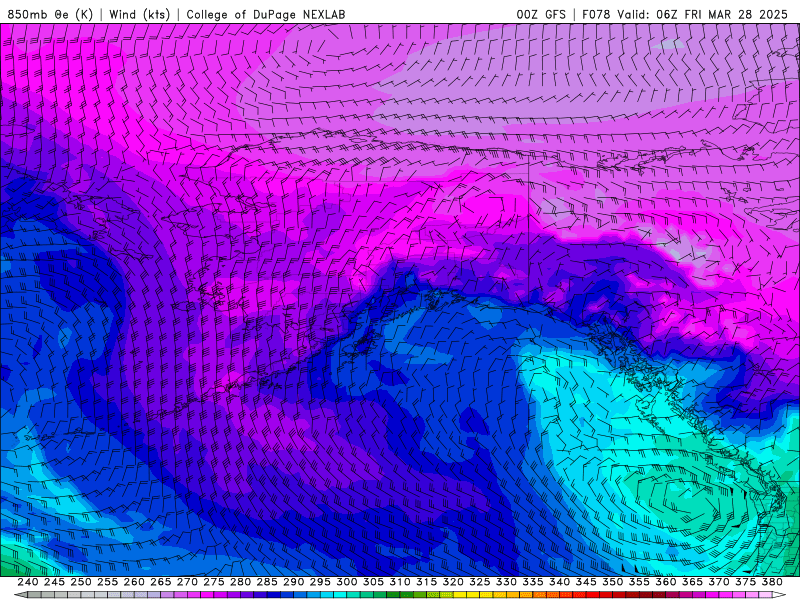Click the 295 colorbar value label

320,582
